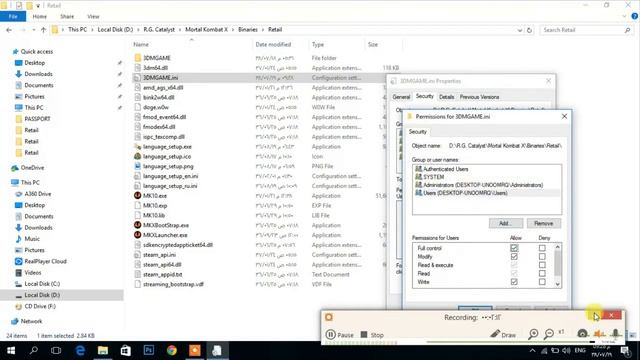Open Explorer help question mark icon
The height and width of the screenshot is (360, 640).
(634, 16)
